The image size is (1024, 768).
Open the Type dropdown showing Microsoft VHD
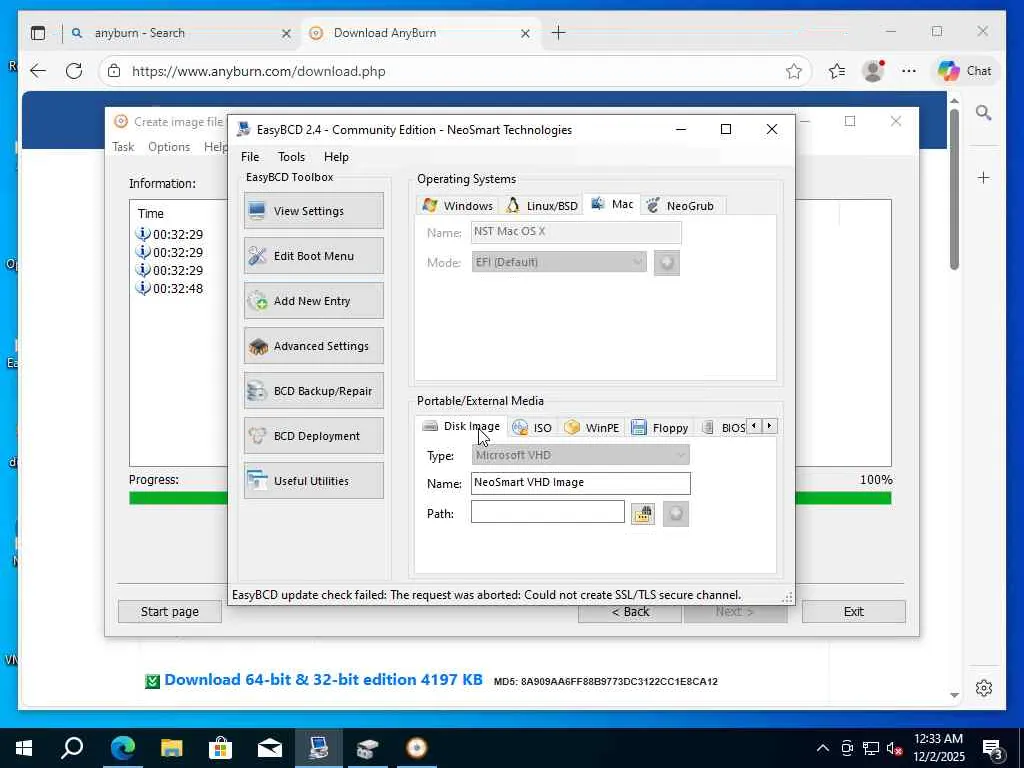pyautogui.click(x=580, y=455)
